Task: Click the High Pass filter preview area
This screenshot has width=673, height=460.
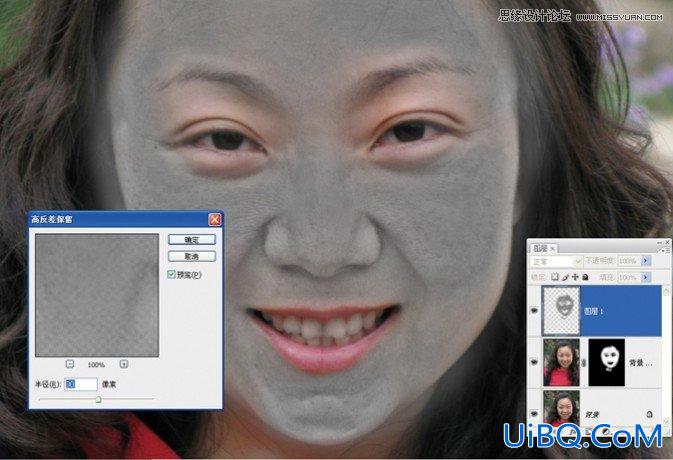Action: tap(97, 295)
